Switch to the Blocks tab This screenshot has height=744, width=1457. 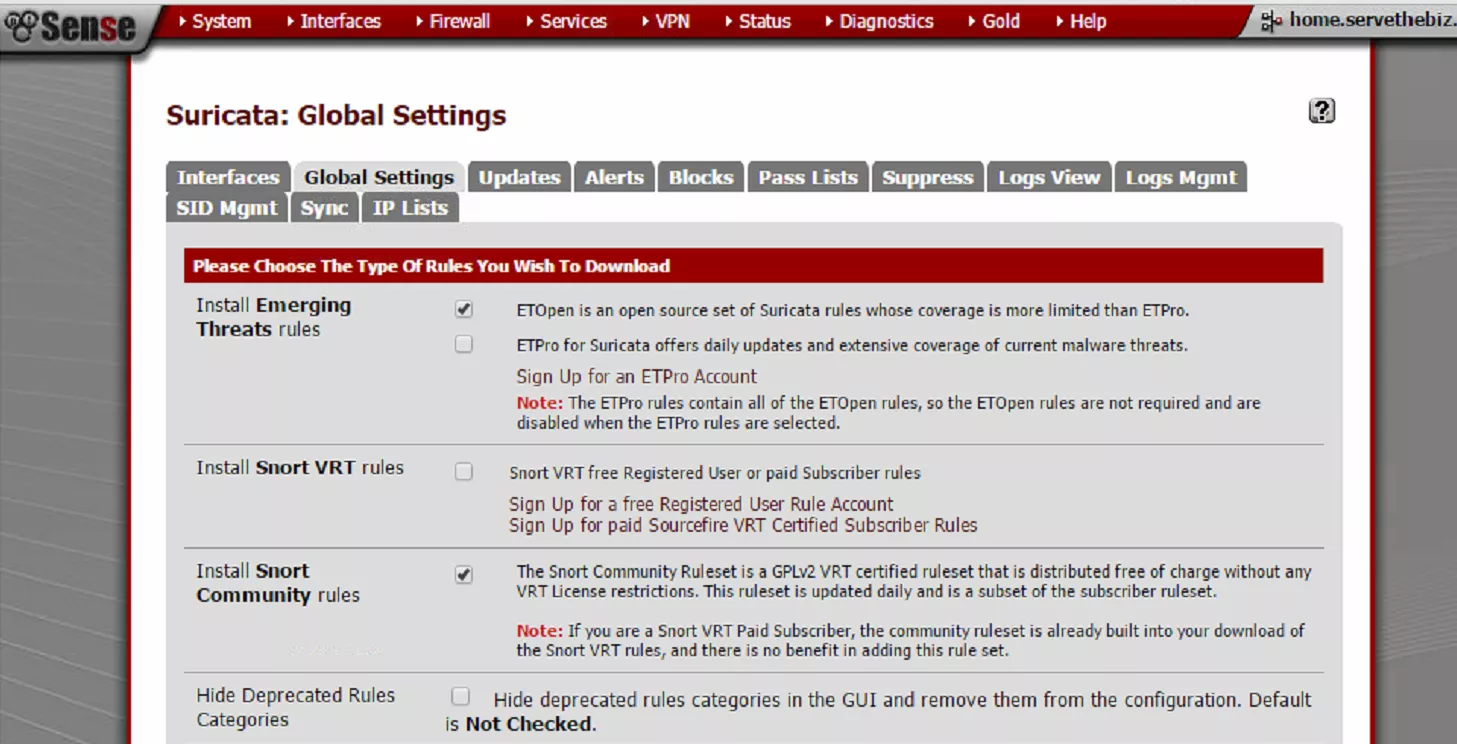(x=701, y=177)
